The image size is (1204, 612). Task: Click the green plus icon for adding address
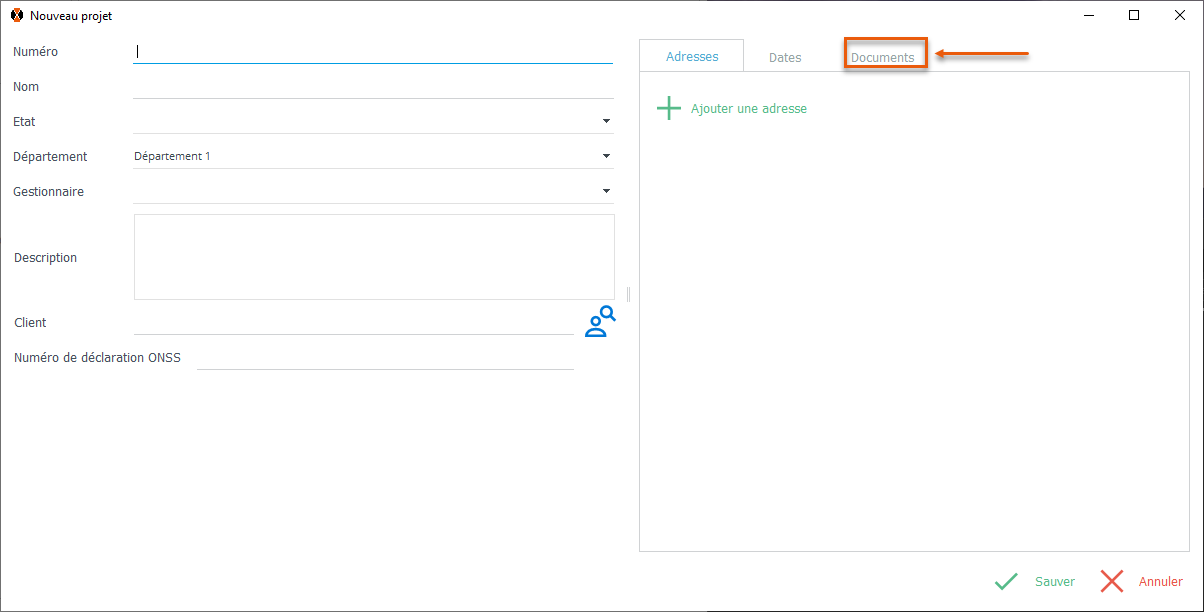(x=668, y=108)
